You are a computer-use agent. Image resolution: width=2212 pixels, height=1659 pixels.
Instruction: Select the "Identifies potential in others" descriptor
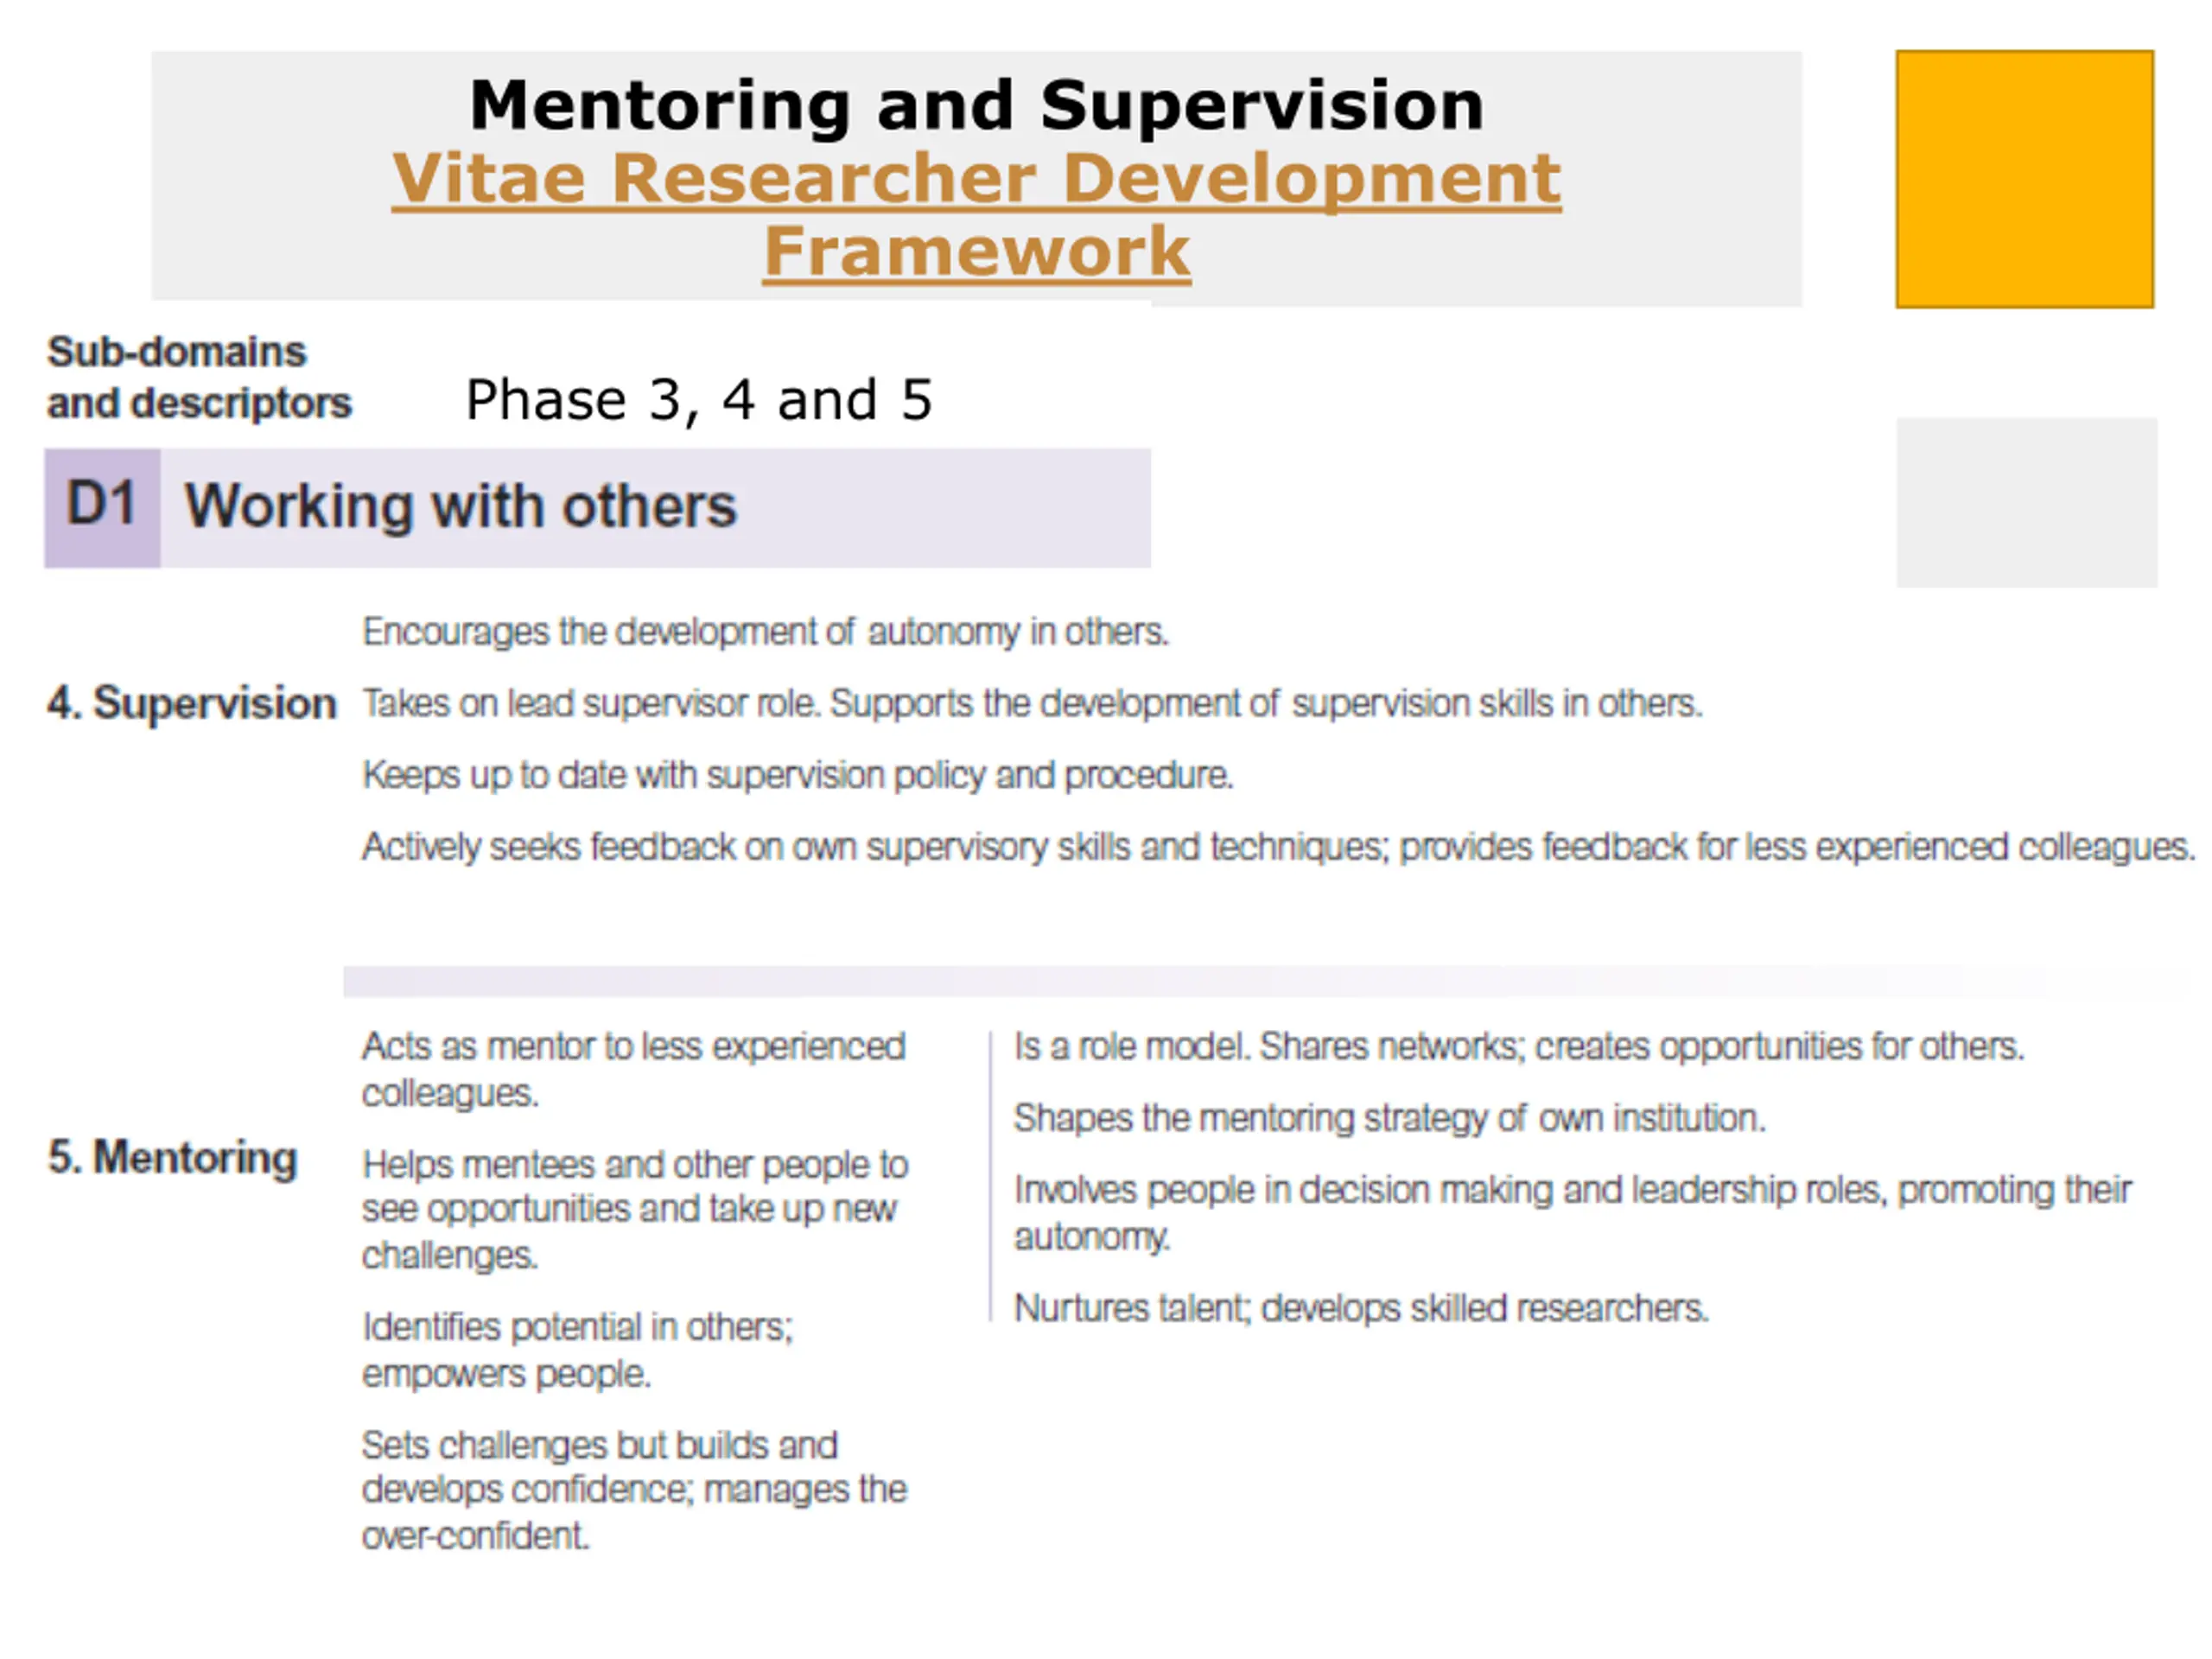pyautogui.click(x=577, y=1350)
